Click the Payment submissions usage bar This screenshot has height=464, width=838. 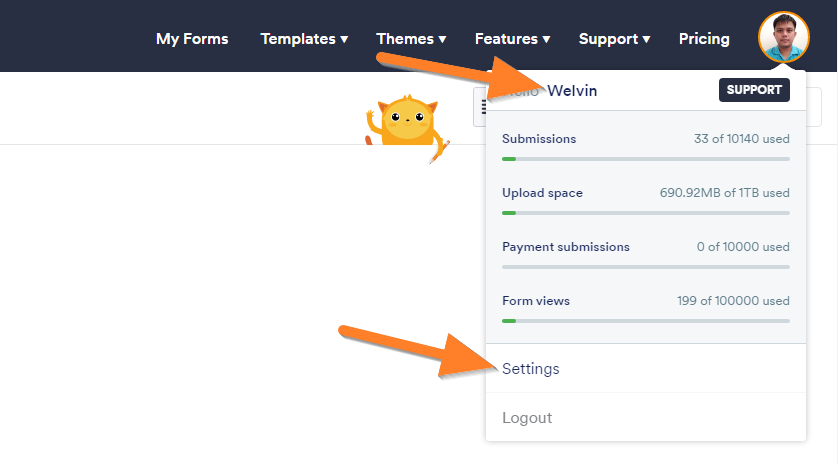[x=646, y=267]
